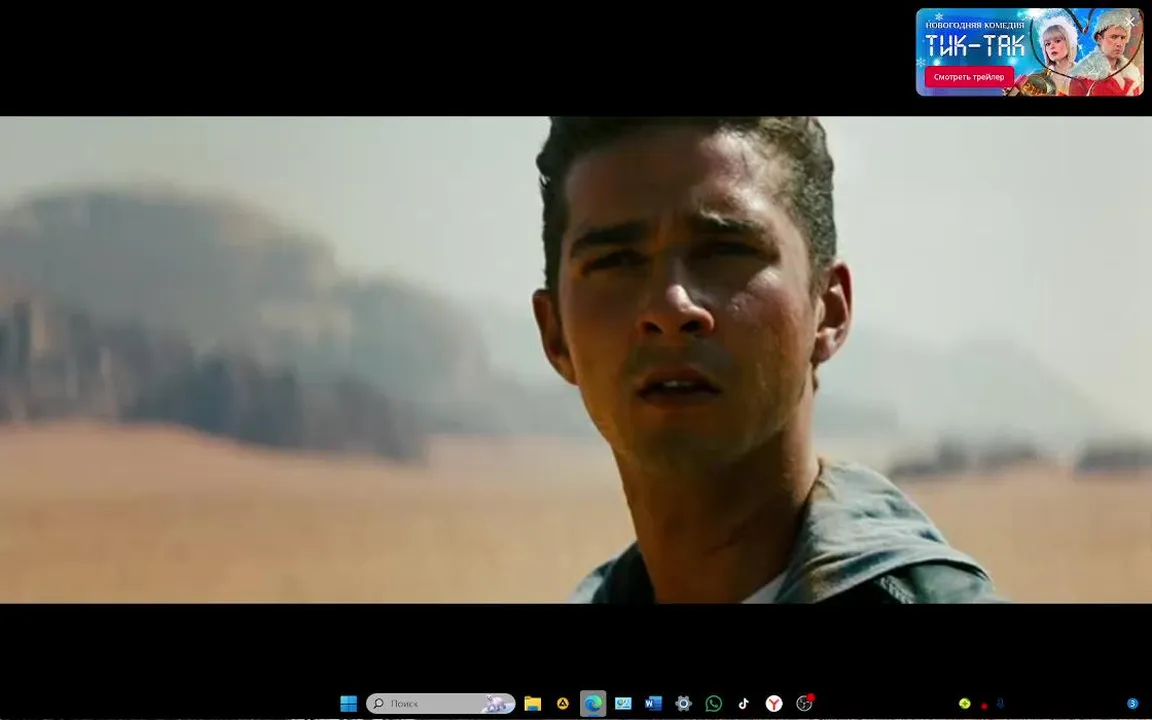Launch Yandex Browser from the taskbar
Viewport: 1152px width, 720px height.
pyautogui.click(x=774, y=704)
